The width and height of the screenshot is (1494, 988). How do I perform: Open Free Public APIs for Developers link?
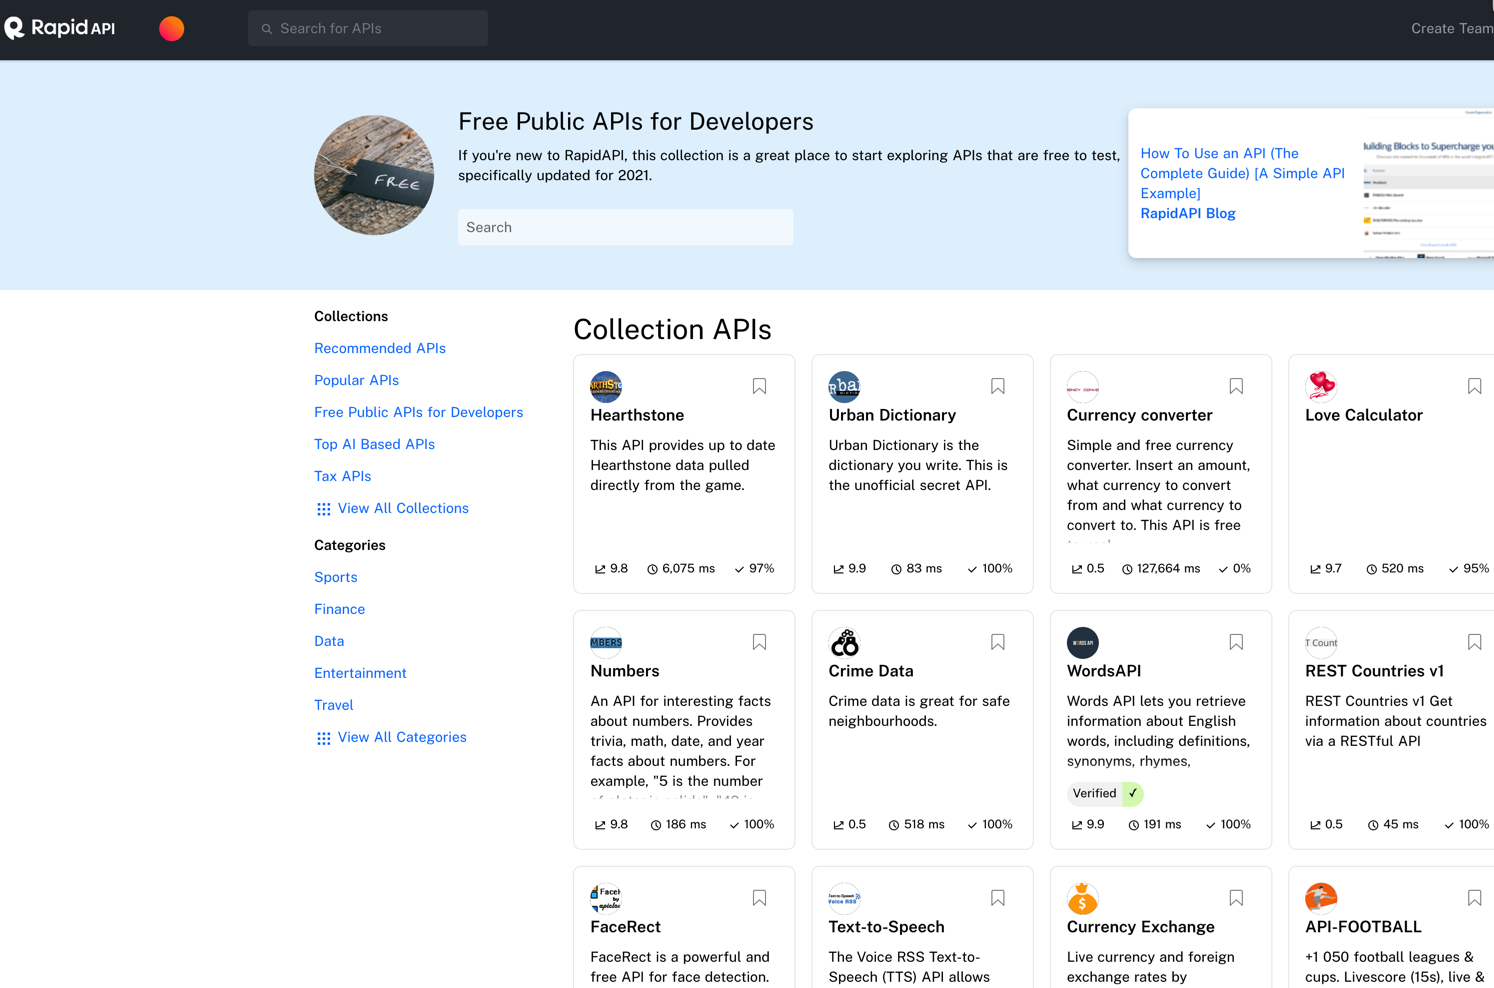point(418,412)
